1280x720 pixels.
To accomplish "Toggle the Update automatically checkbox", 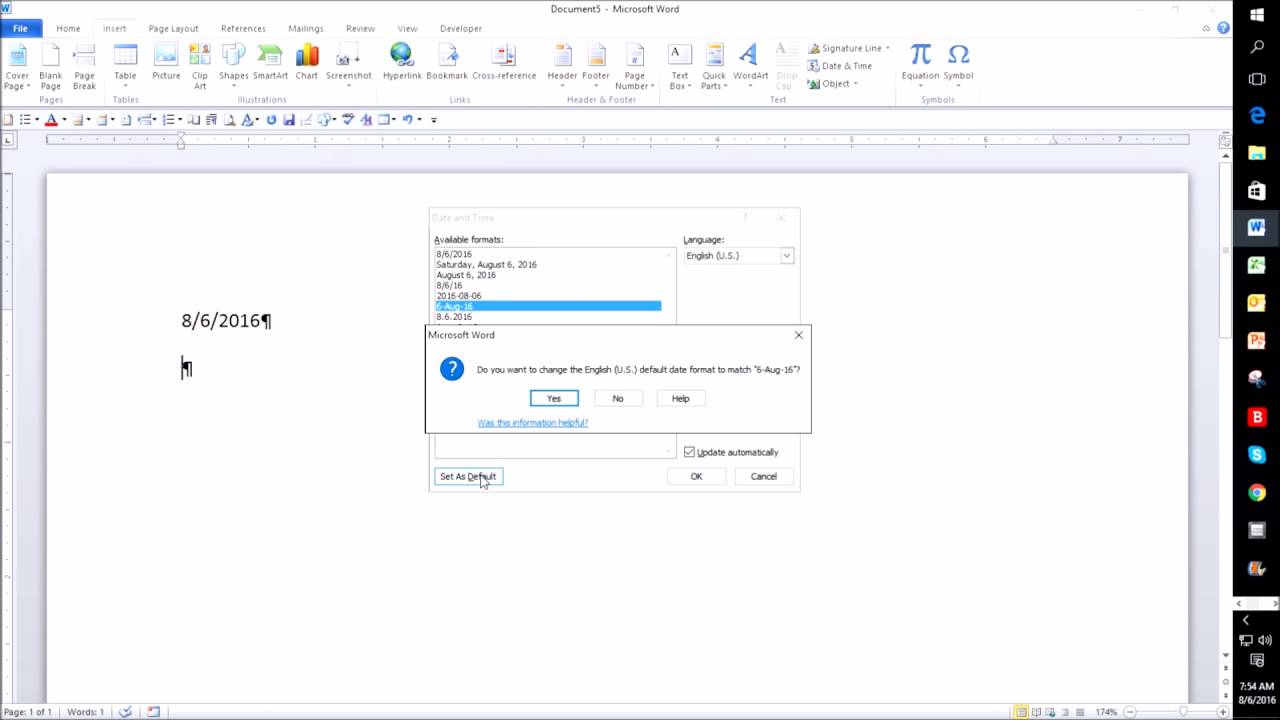I will click(x=689, y=452).
